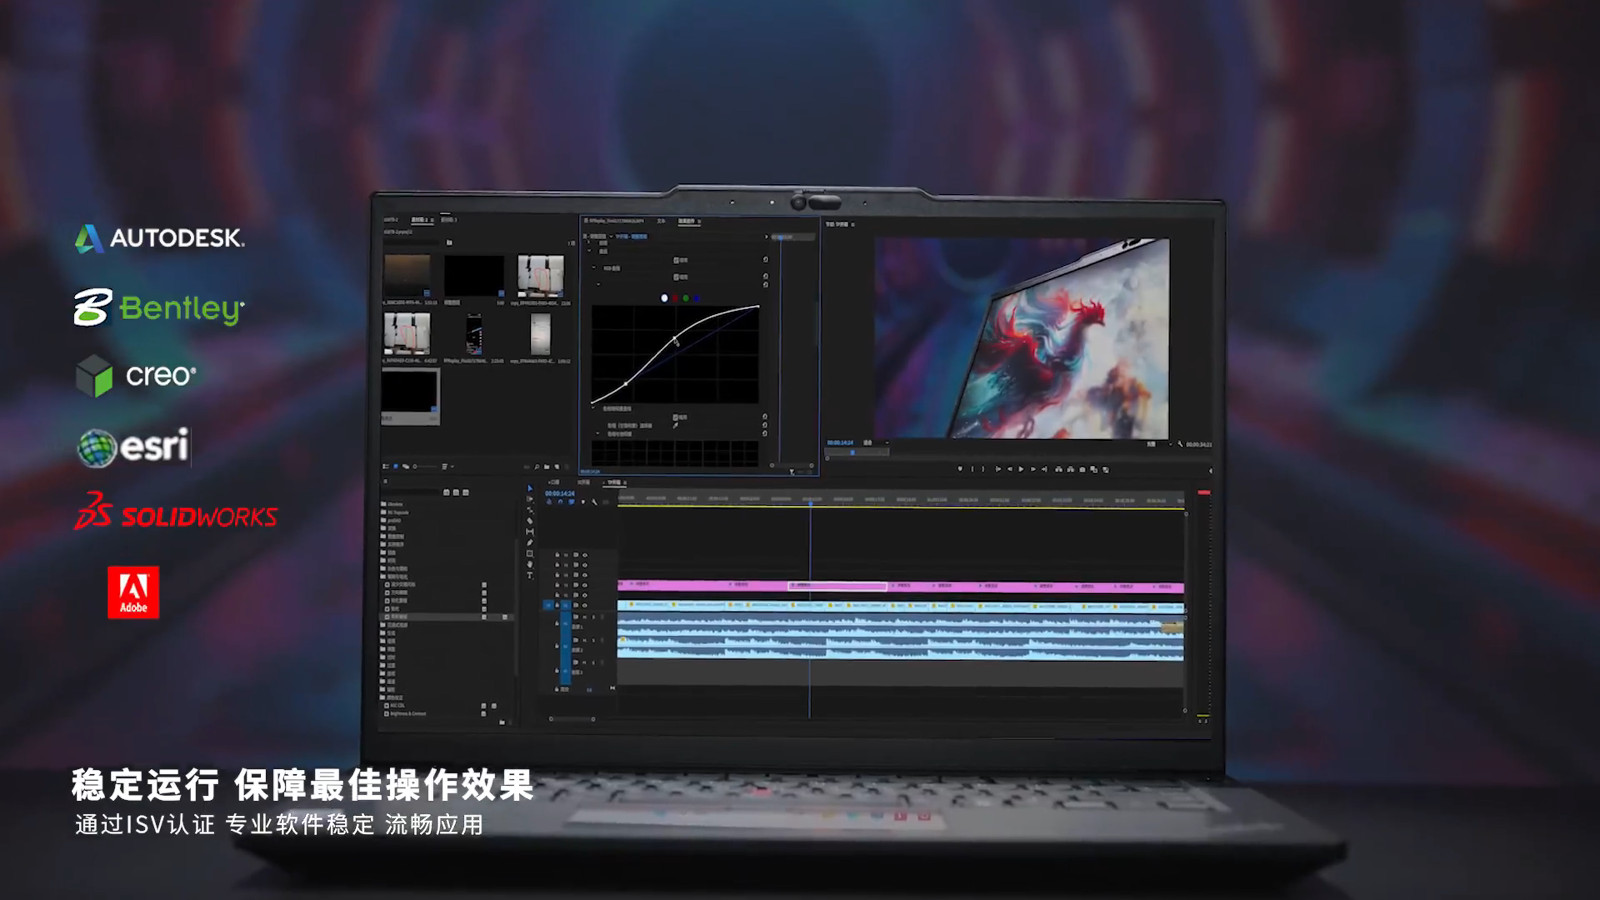Image resolution: width=1600 pixels, height=900 pixels.
Task: Select the Selection arrow tool in timeline toolbox
Action: (530, 488)
